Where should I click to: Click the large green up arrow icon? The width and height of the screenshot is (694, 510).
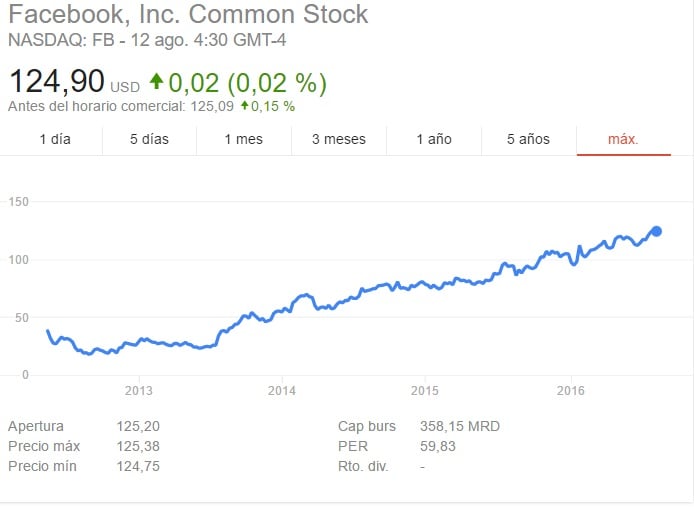(x=156, y=80)
